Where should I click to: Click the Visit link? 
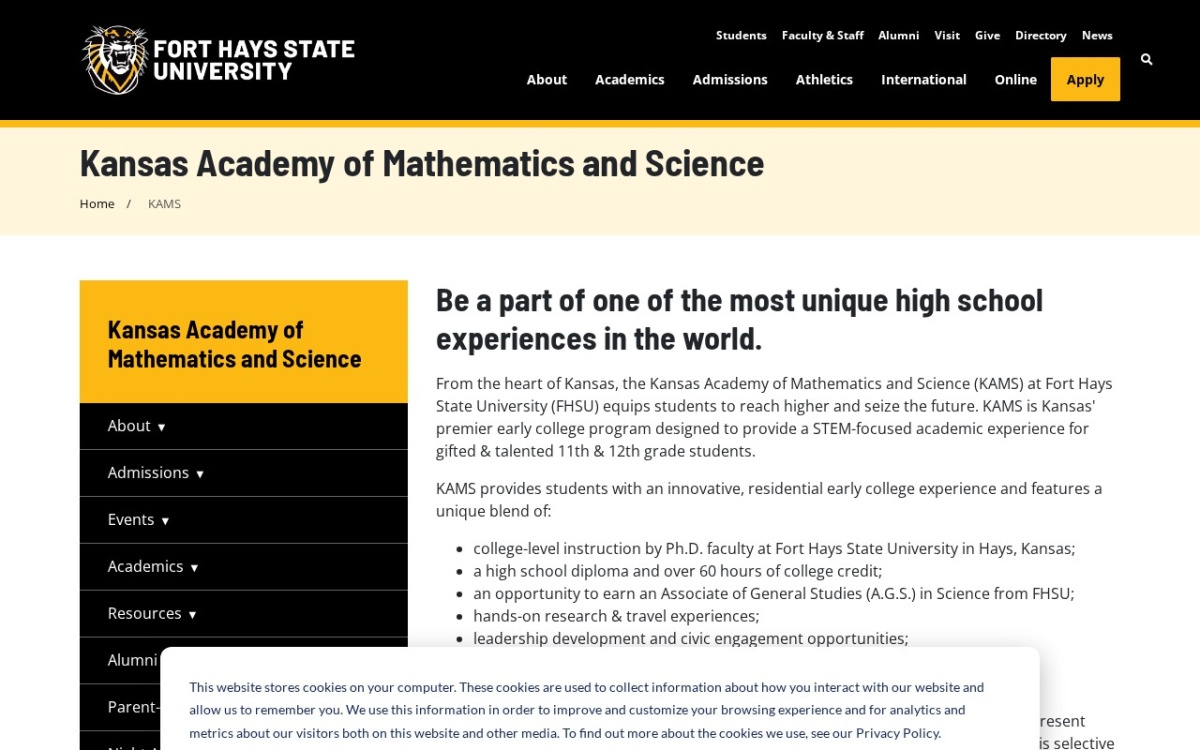(x=947, y=35)
